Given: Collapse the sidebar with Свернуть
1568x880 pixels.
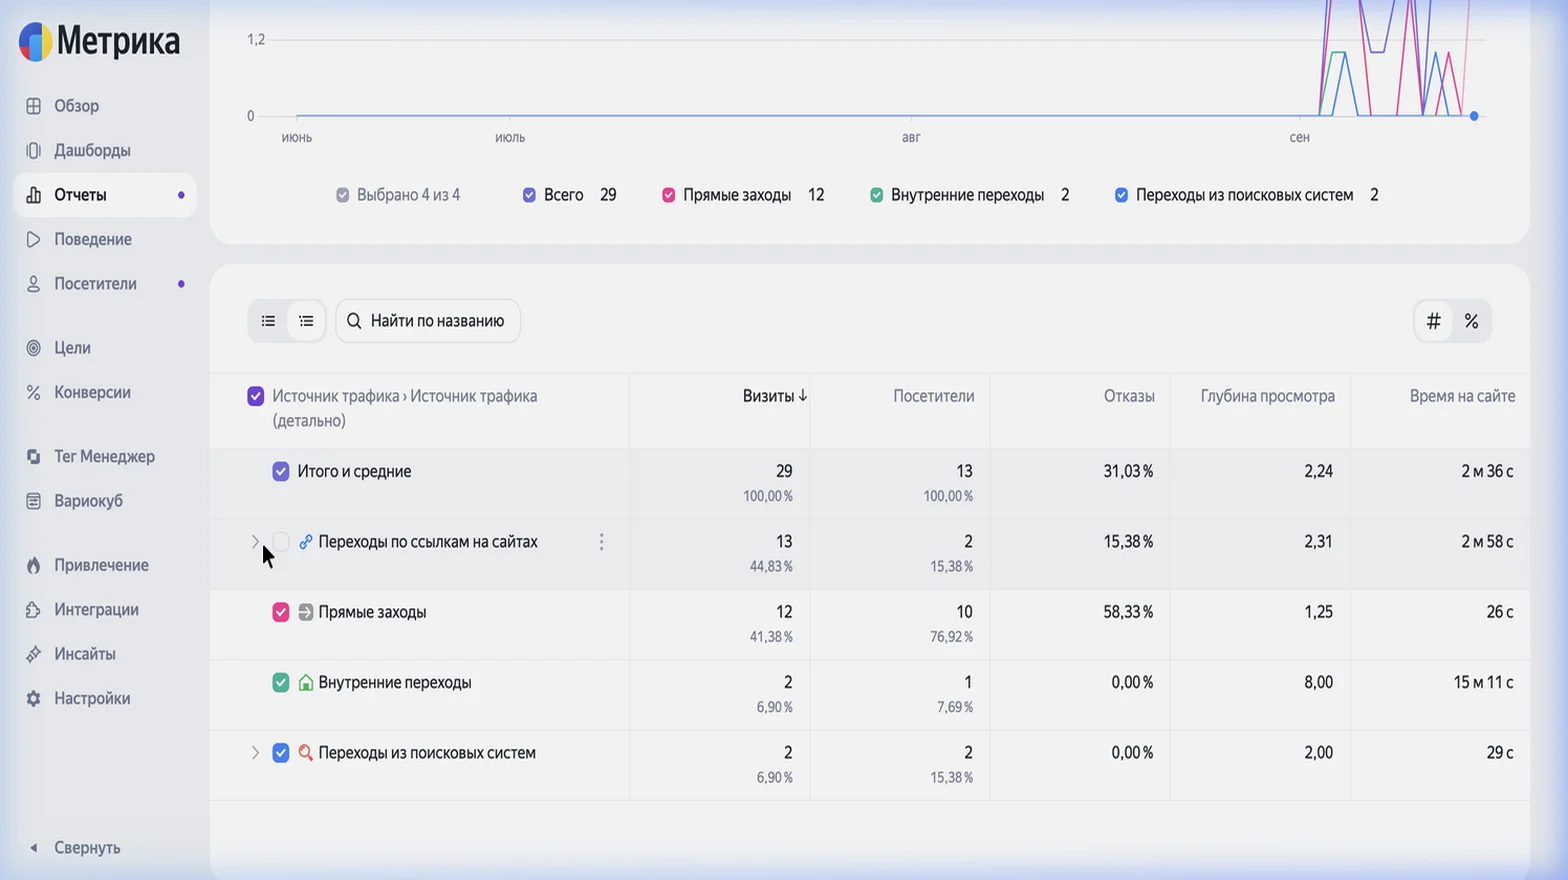Looking at the screenshot, I should click(74, 848).
